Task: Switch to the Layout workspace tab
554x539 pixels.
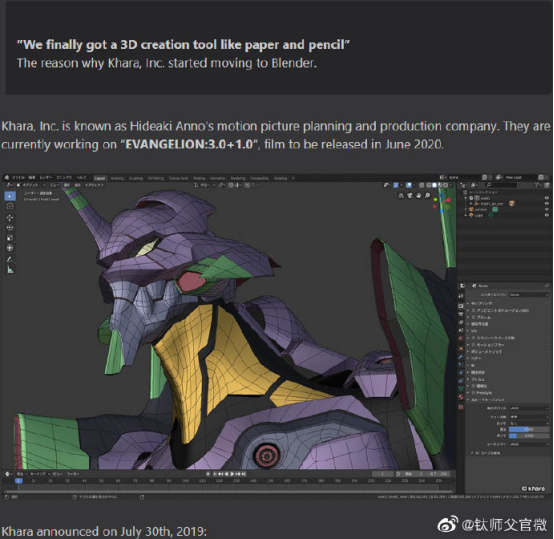Action: coord(100,178)
